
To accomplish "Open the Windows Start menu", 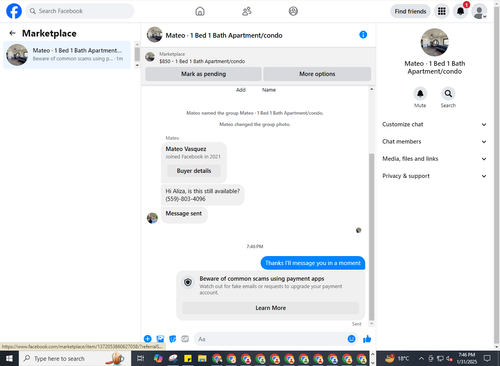I will pos(9,358).
